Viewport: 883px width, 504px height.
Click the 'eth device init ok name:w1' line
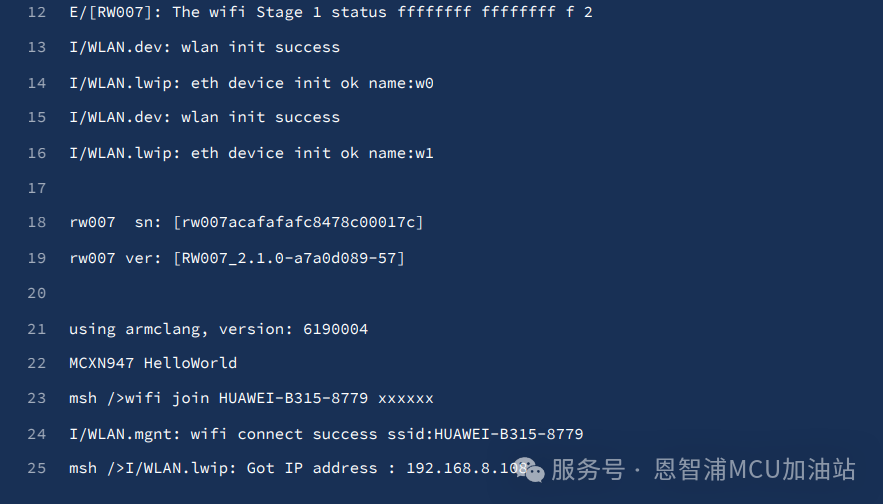[x=251, y=153]
